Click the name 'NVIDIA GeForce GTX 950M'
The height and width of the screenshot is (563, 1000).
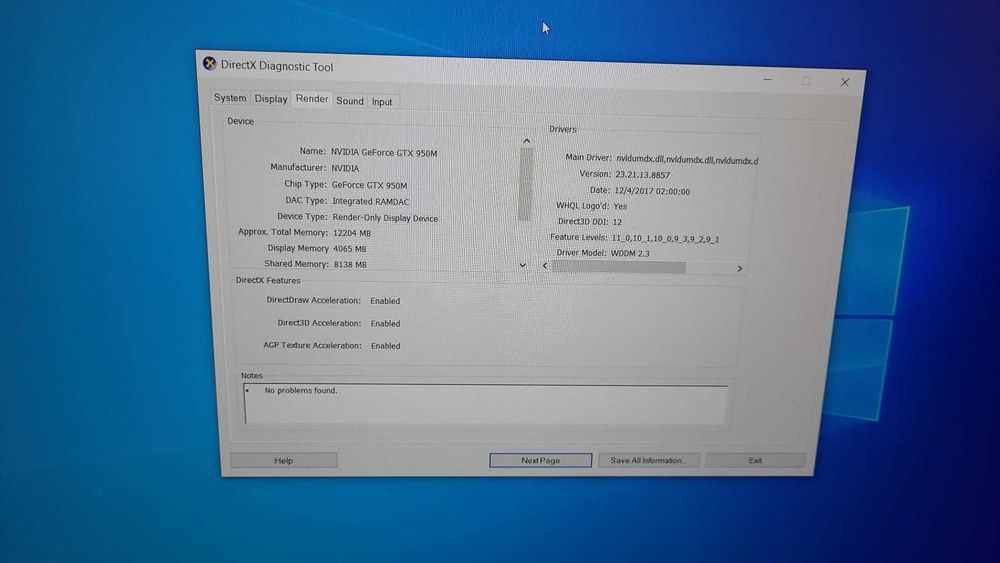(x=384, y=153)
